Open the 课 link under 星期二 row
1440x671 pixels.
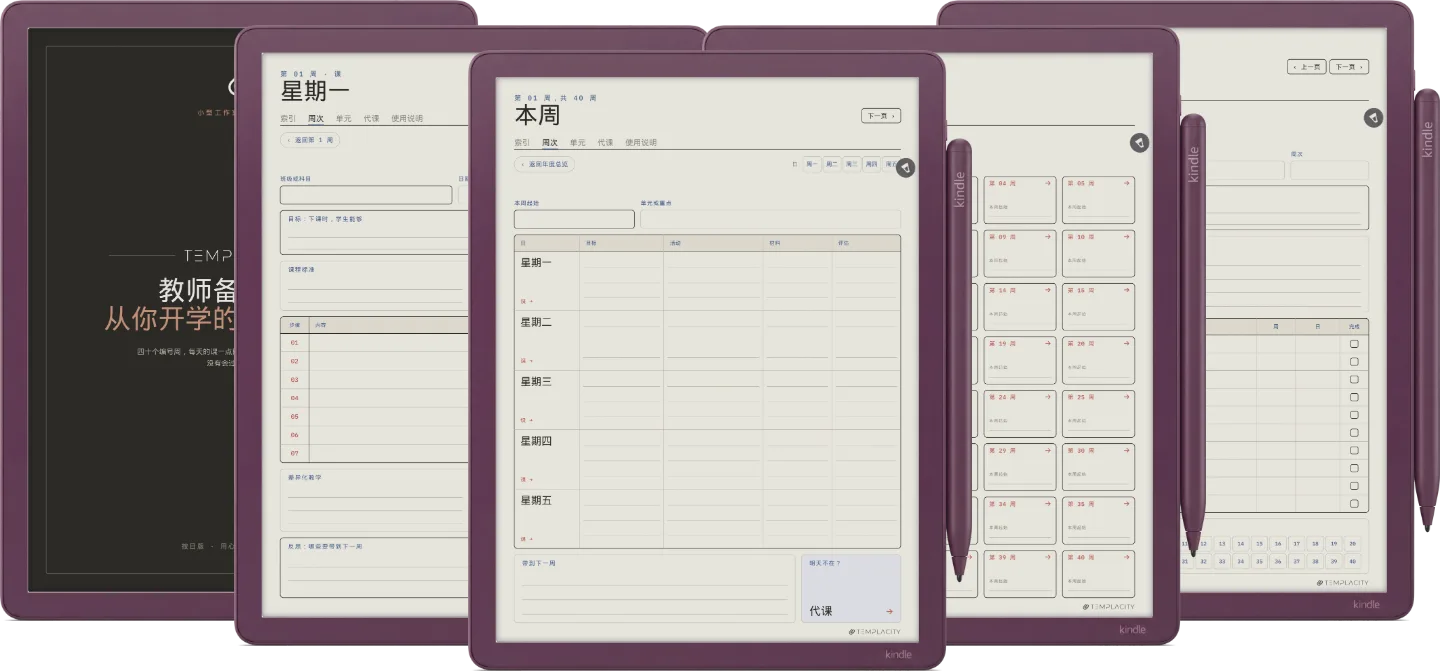pyautogui.click(x=526, y=361)
